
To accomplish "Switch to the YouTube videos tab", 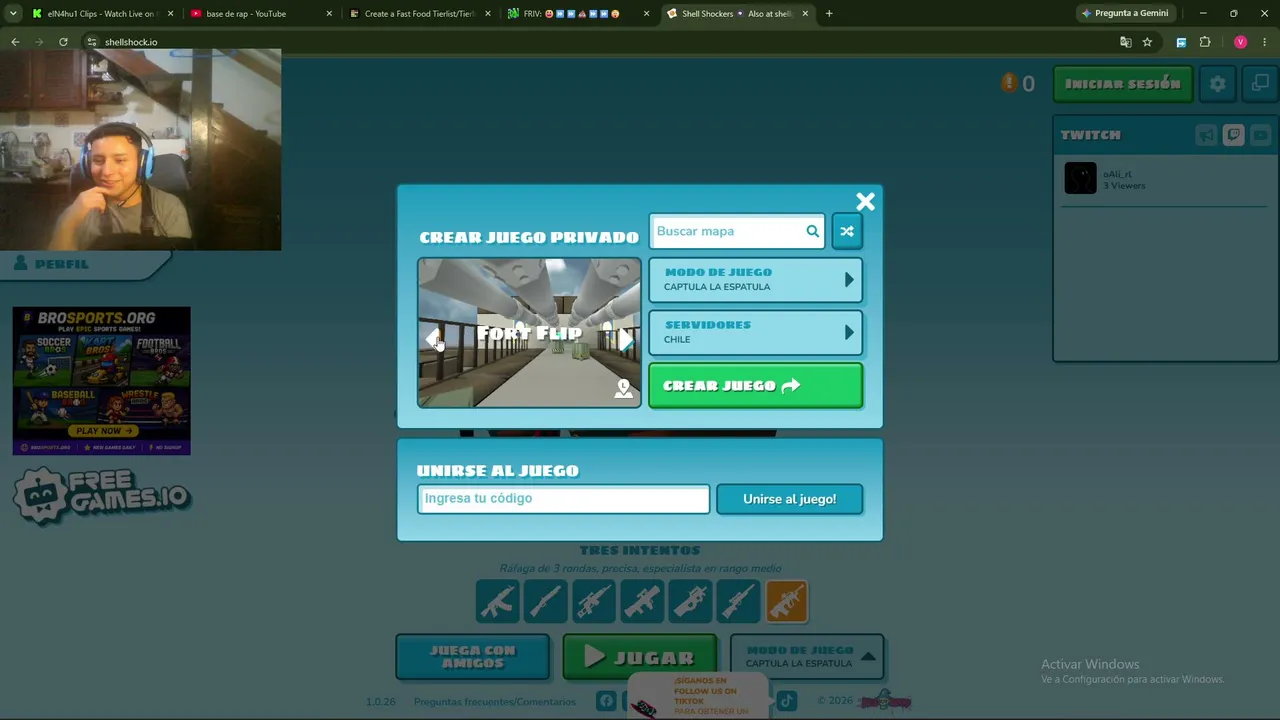I will tap(1260, 135).
